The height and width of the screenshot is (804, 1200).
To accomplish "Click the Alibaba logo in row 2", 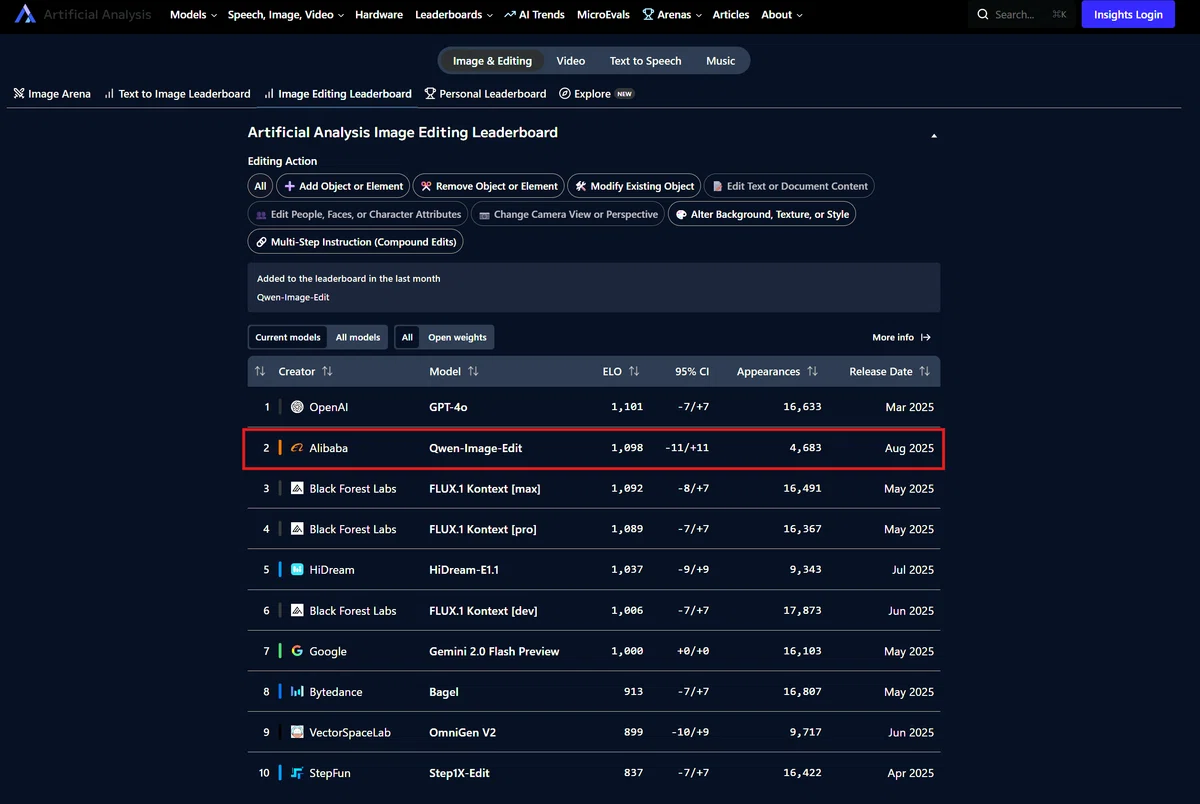I will pyautogui.click(x=297, y=448).
